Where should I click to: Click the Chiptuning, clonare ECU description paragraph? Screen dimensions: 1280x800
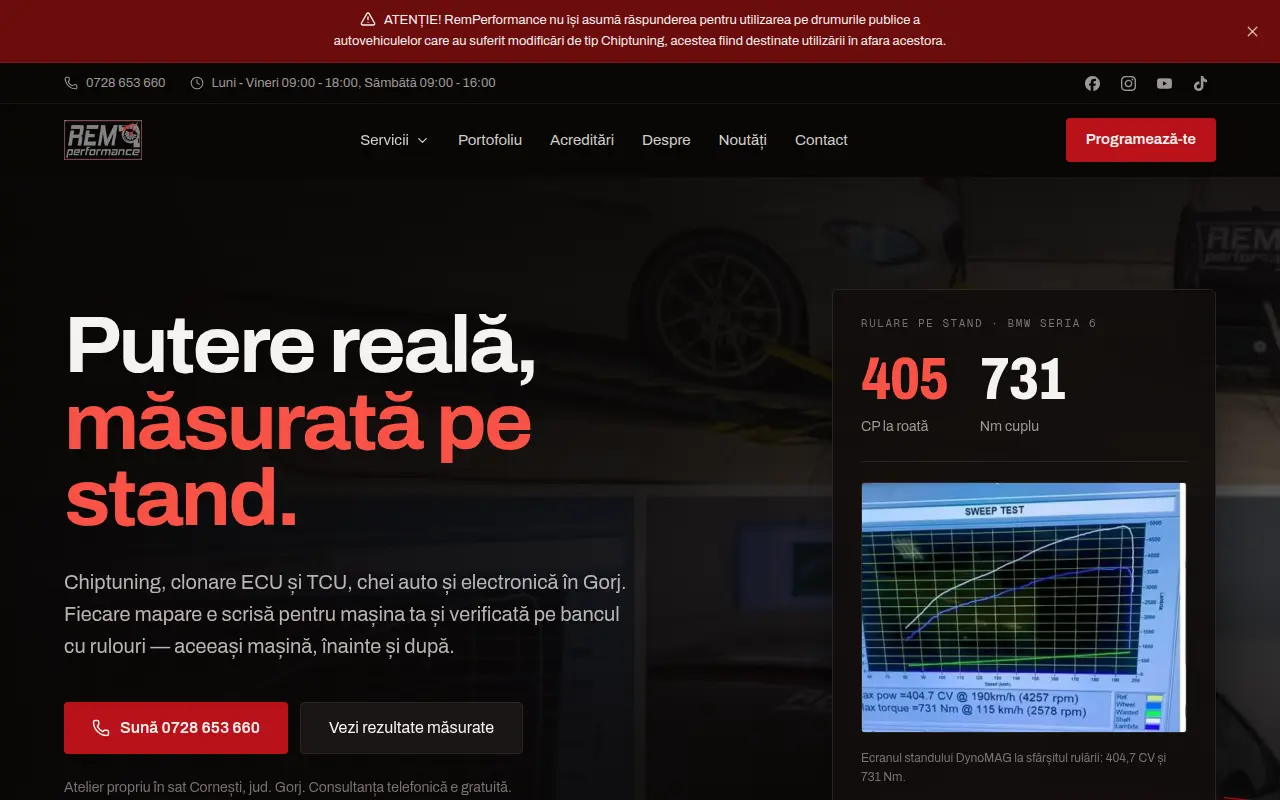pyautogui.click(x=345, y=614)
